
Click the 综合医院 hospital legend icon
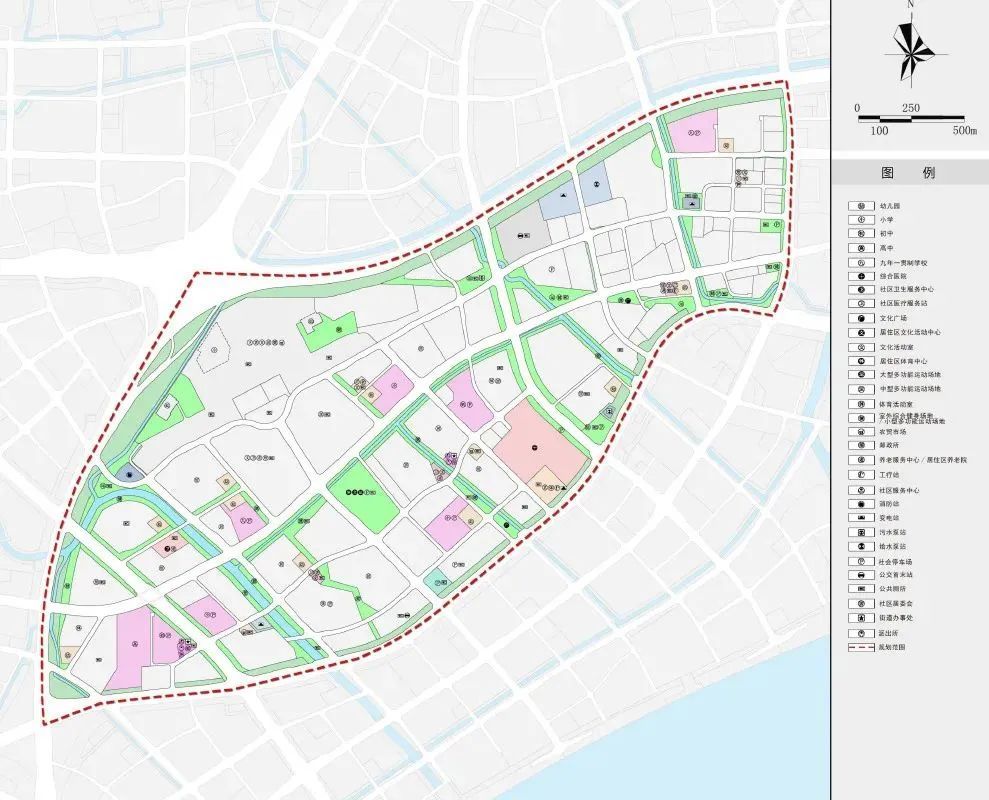[861, 276]
